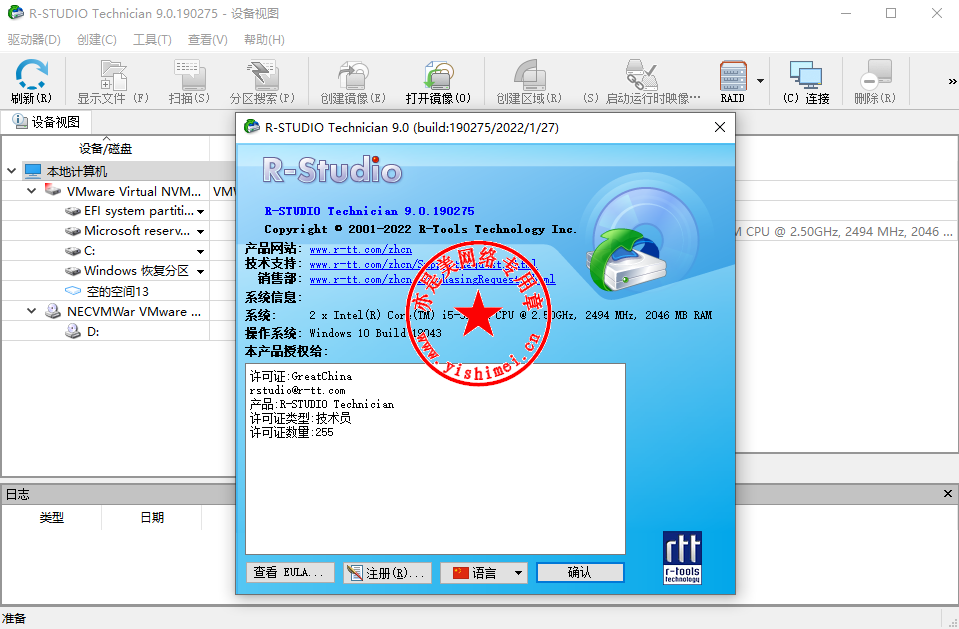Open dropdown for EFI system partition
The image size is (959, 629).
click(x=201, y=212)
